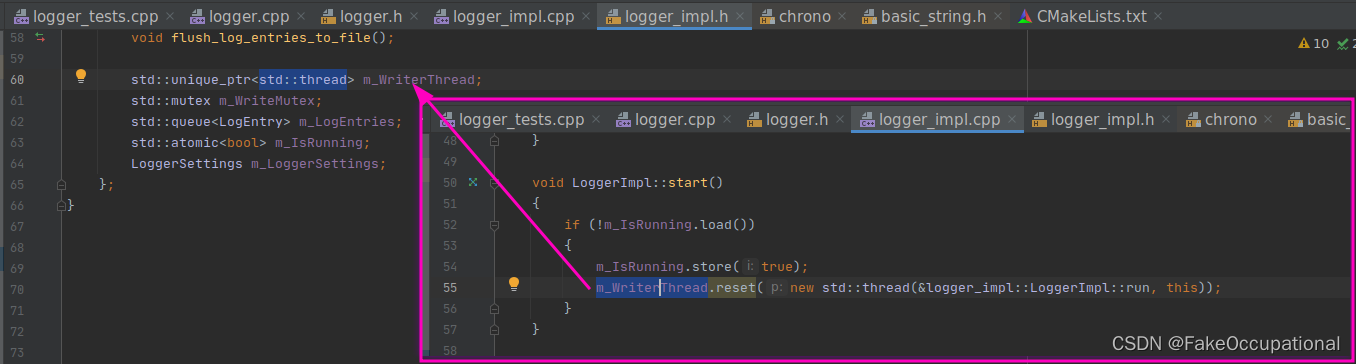
Task: Close logger.h tab in top tab bar
Action: (x=414, y=17)
